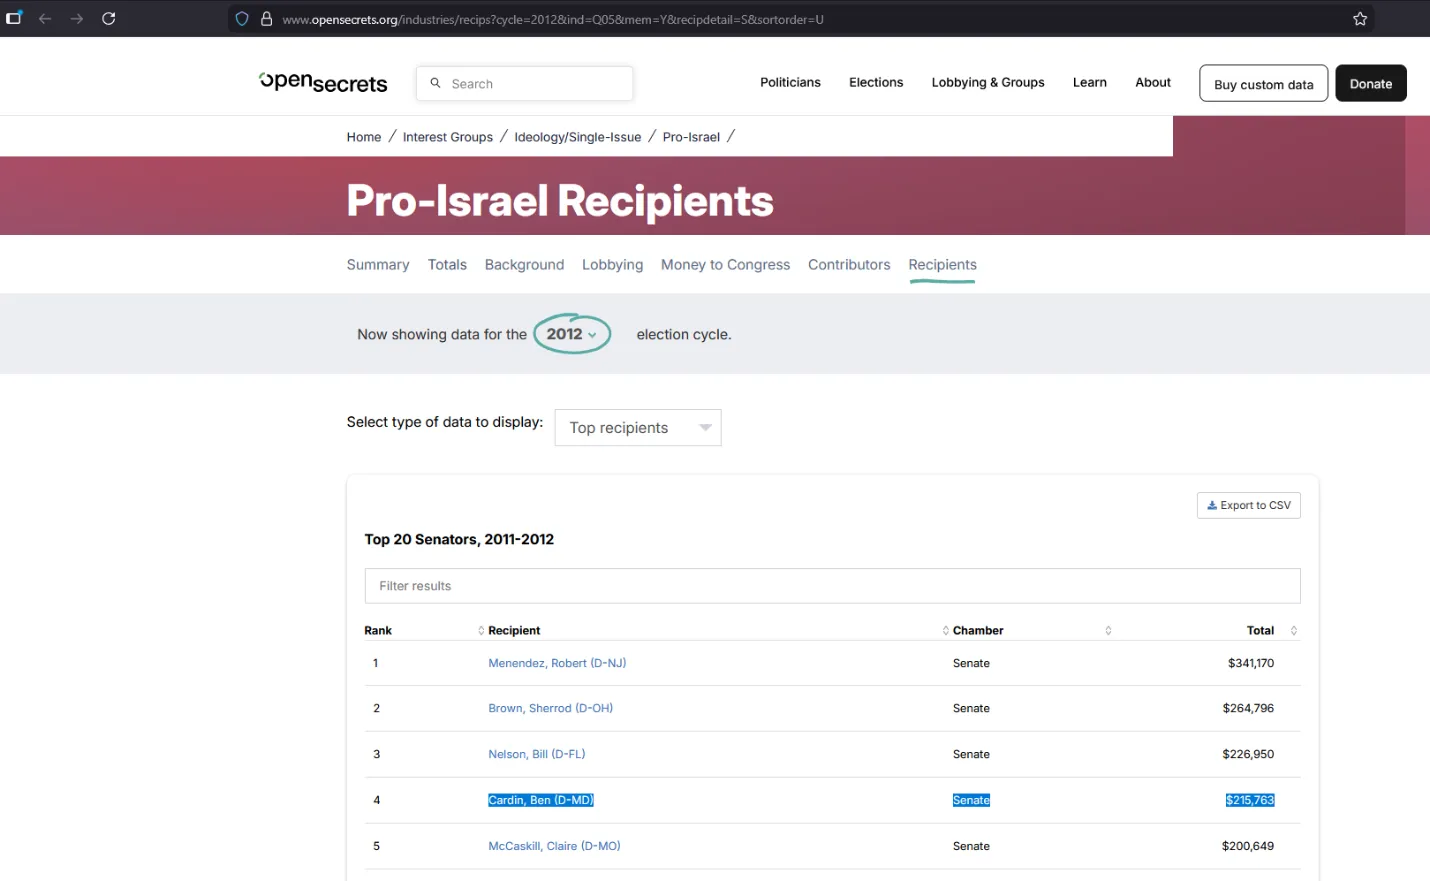Switch to the Summary tab
Viewport: 1430px width, 881px height.
pos(378,265)
